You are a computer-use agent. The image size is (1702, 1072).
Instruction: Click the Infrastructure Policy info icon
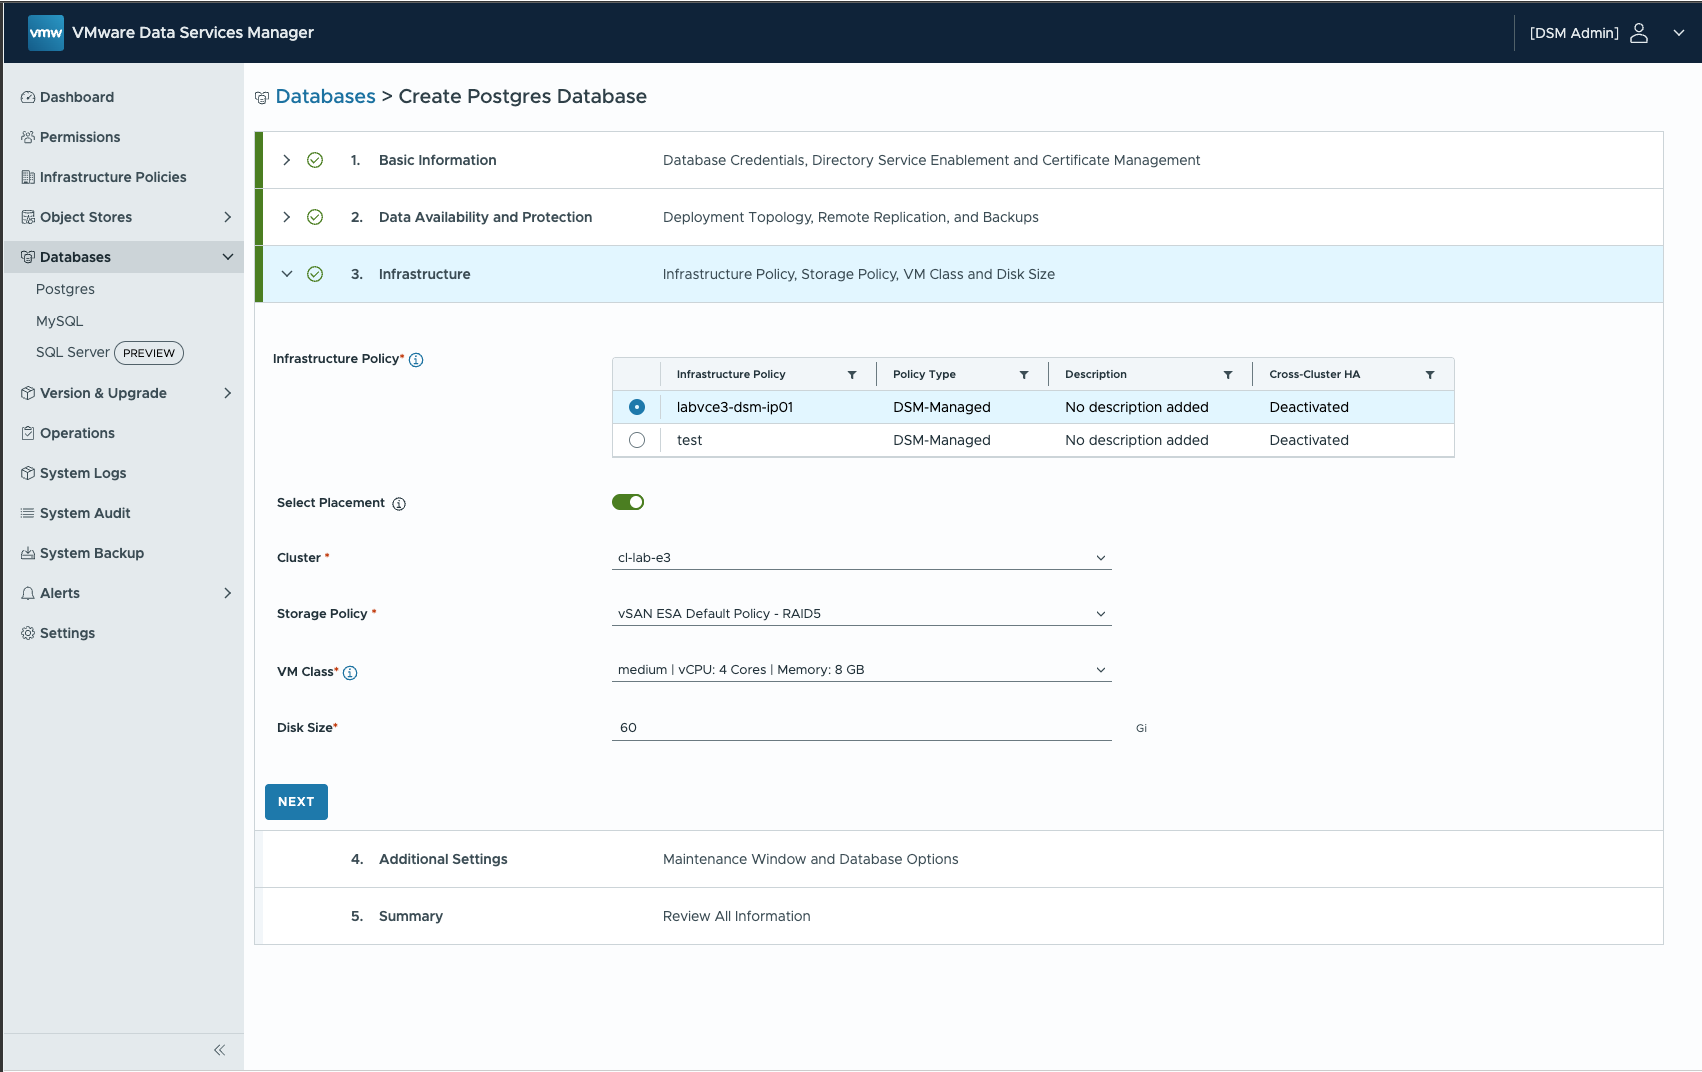point(416,360)
